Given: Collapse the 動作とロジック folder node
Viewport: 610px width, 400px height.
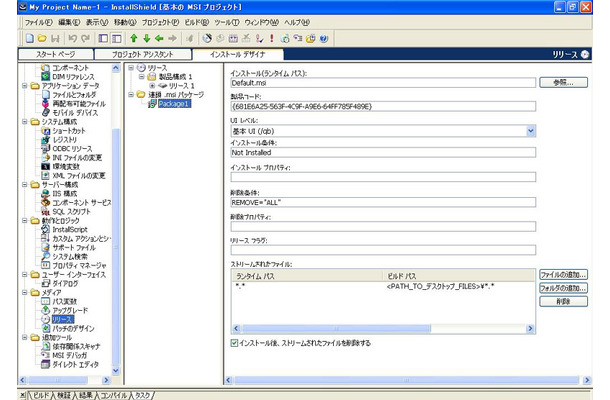Looking at the screenshot, I should click(x=25, y=221).
